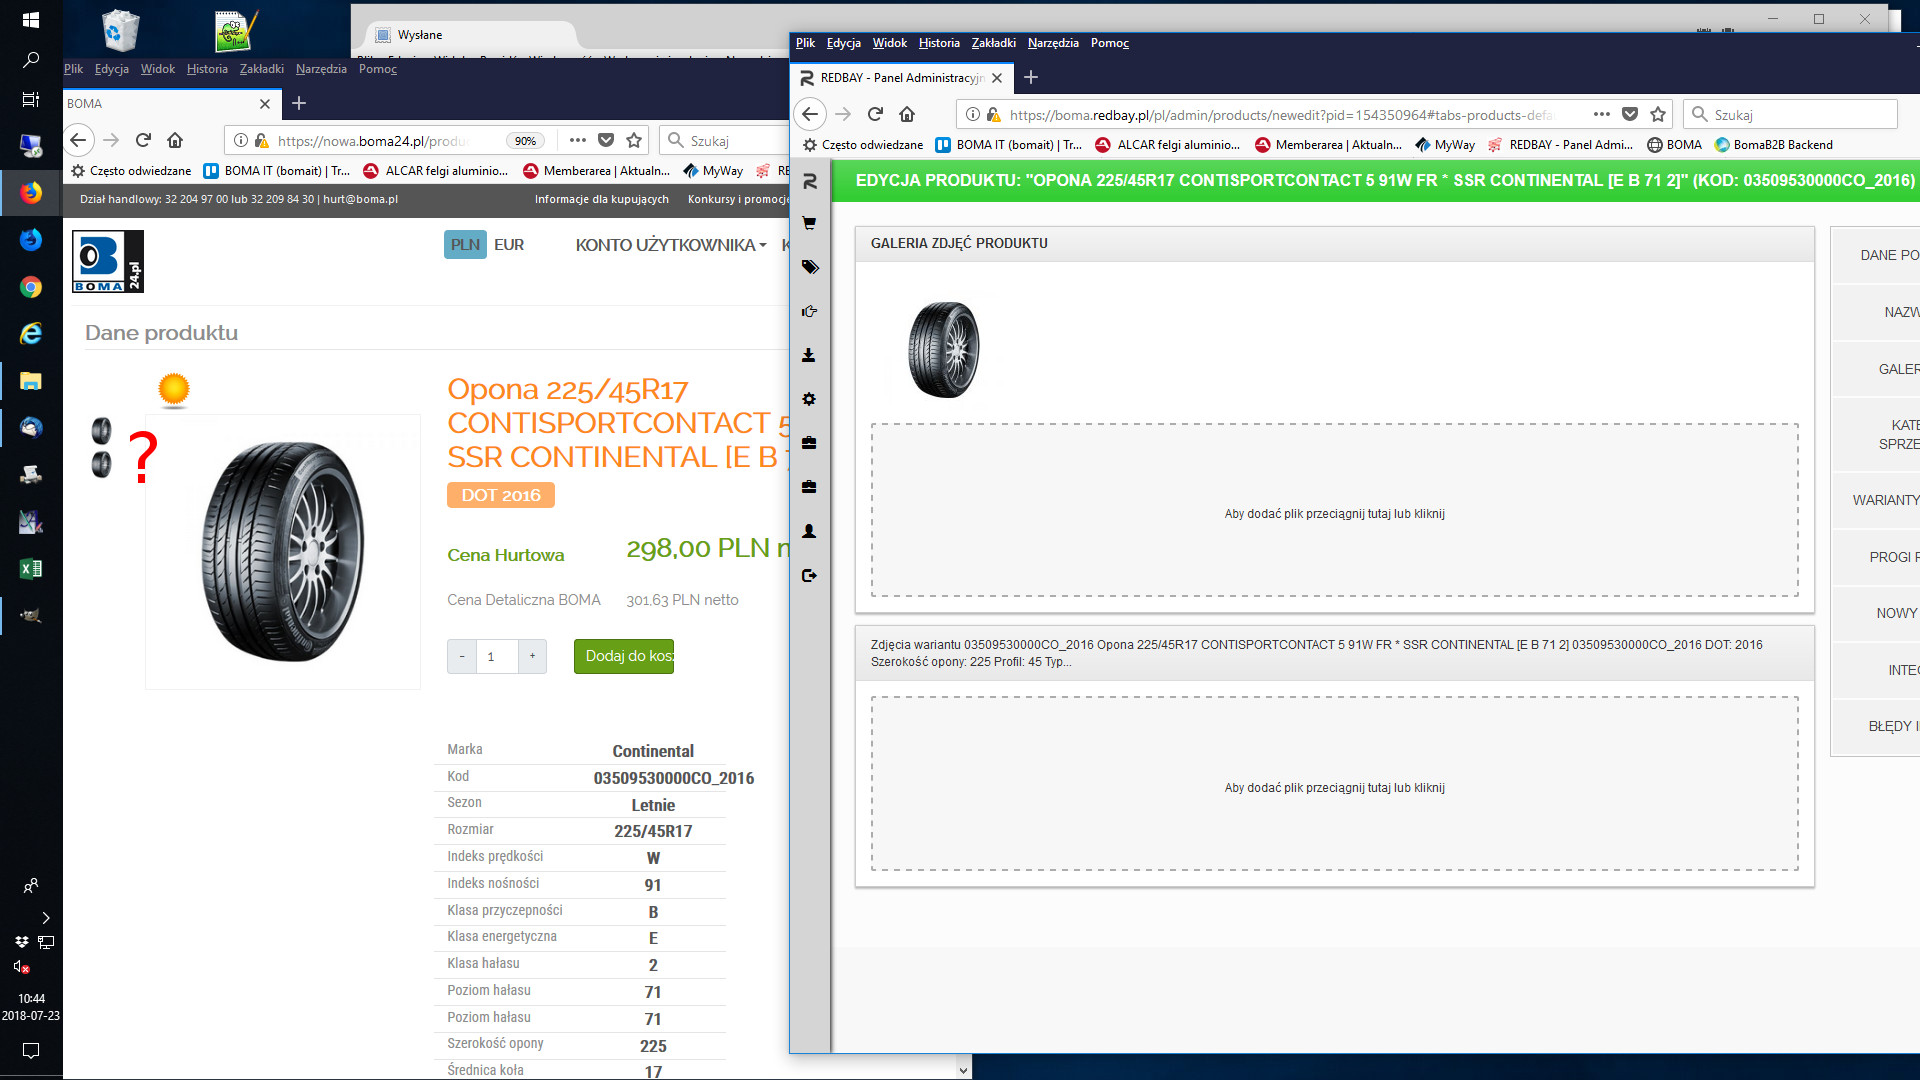Click the tire thumbnail in product gallery
Image resolution: width=1920 pixels, height=1080 pixels.
pyautogui.click(x=943, y=350)
